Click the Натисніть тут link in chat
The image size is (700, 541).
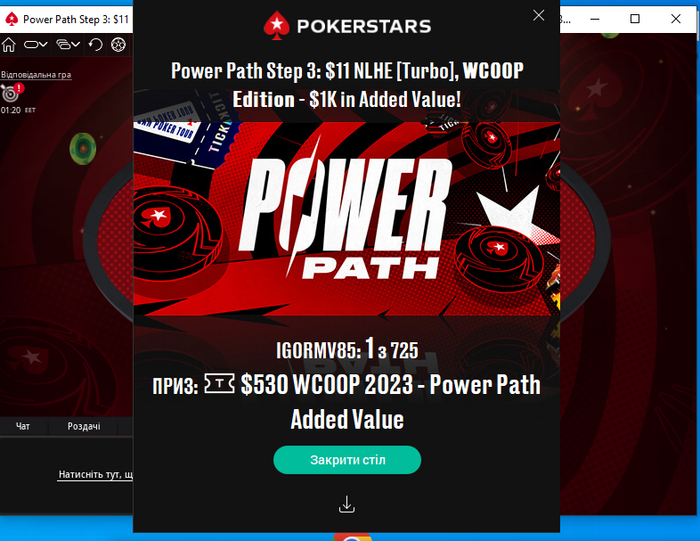coord(95,474)
